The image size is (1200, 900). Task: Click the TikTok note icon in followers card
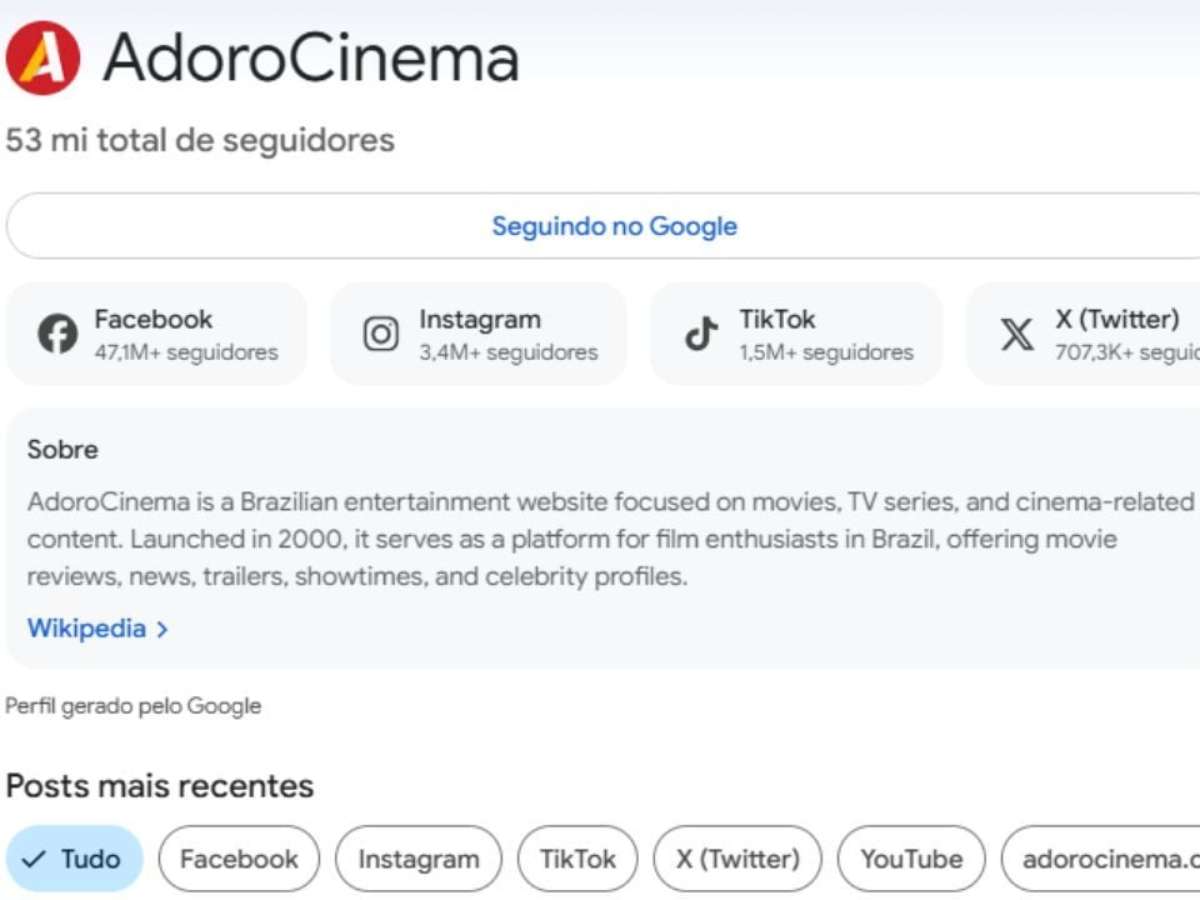click(701, 334)
